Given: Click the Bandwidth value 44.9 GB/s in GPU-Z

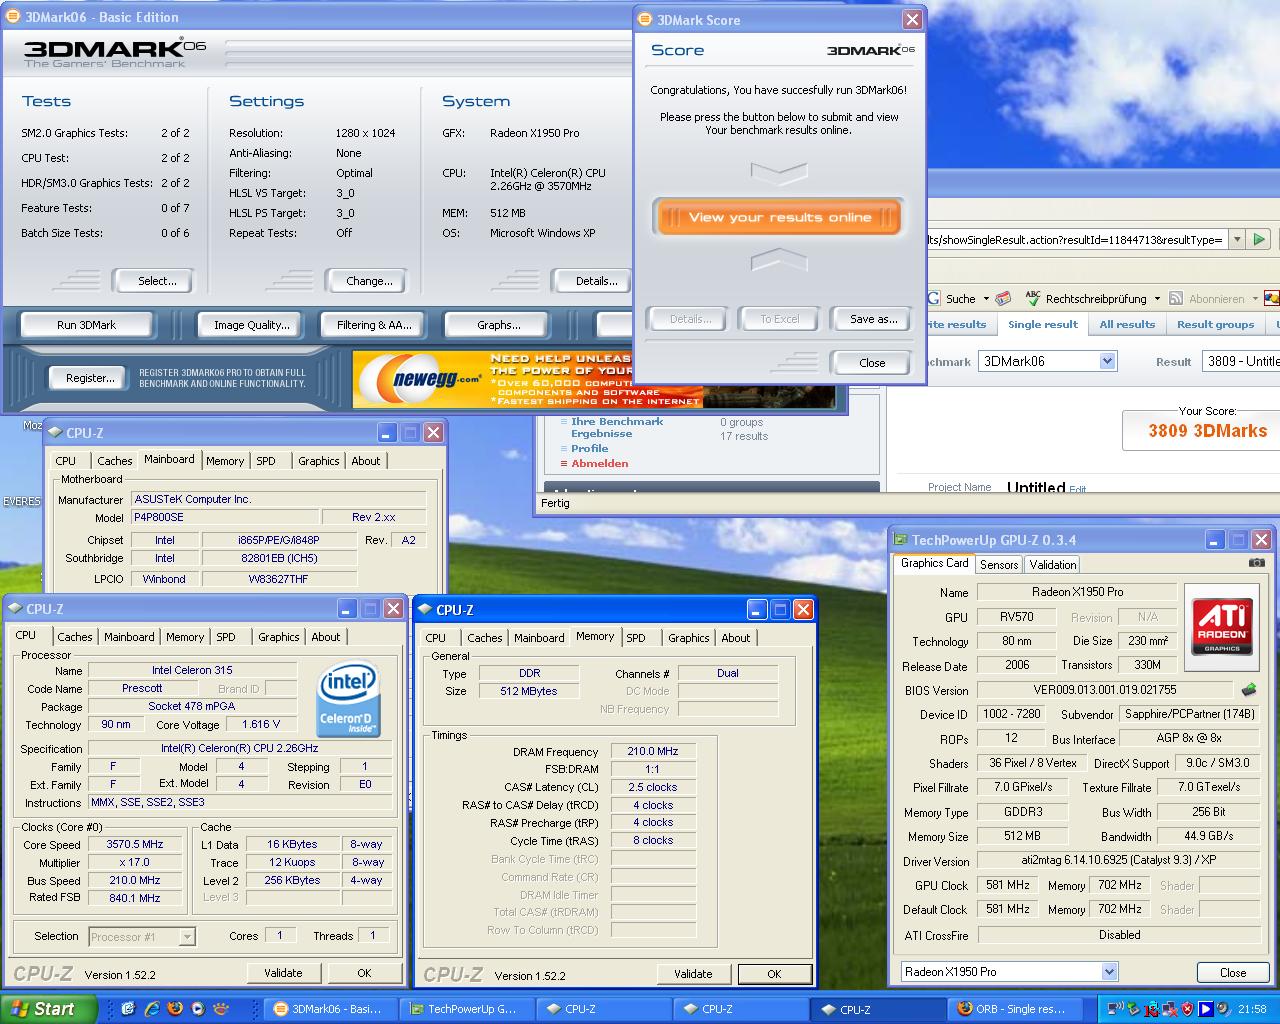Looking at the screenshot, I should click(x=1208, y=836).
